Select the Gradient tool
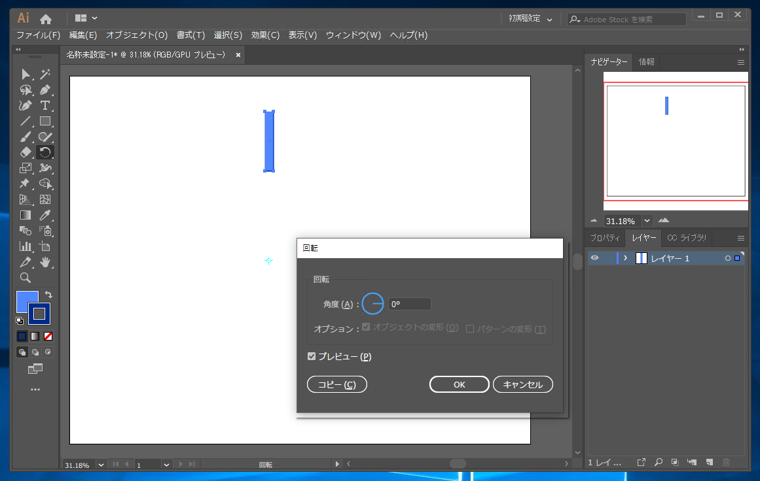The image size is (760, 481). (25, 215)
